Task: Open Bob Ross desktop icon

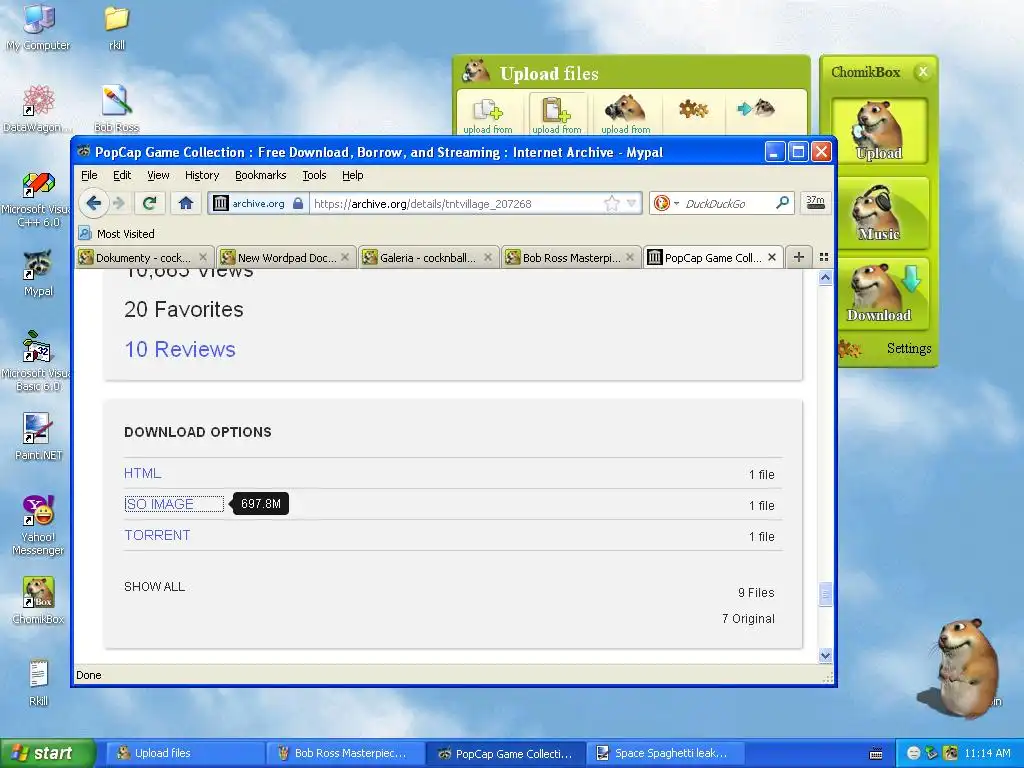Action: point(116,108)
